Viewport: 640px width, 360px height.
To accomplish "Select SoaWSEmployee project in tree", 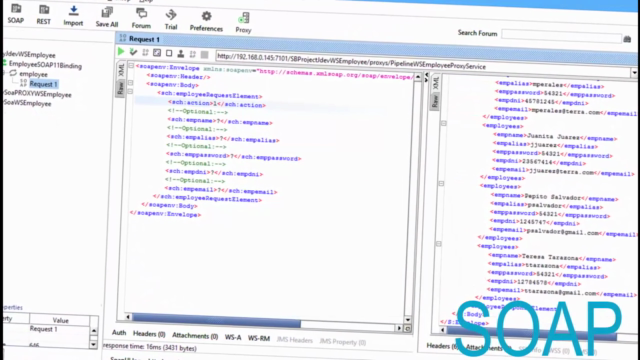I will pos(27,103).
